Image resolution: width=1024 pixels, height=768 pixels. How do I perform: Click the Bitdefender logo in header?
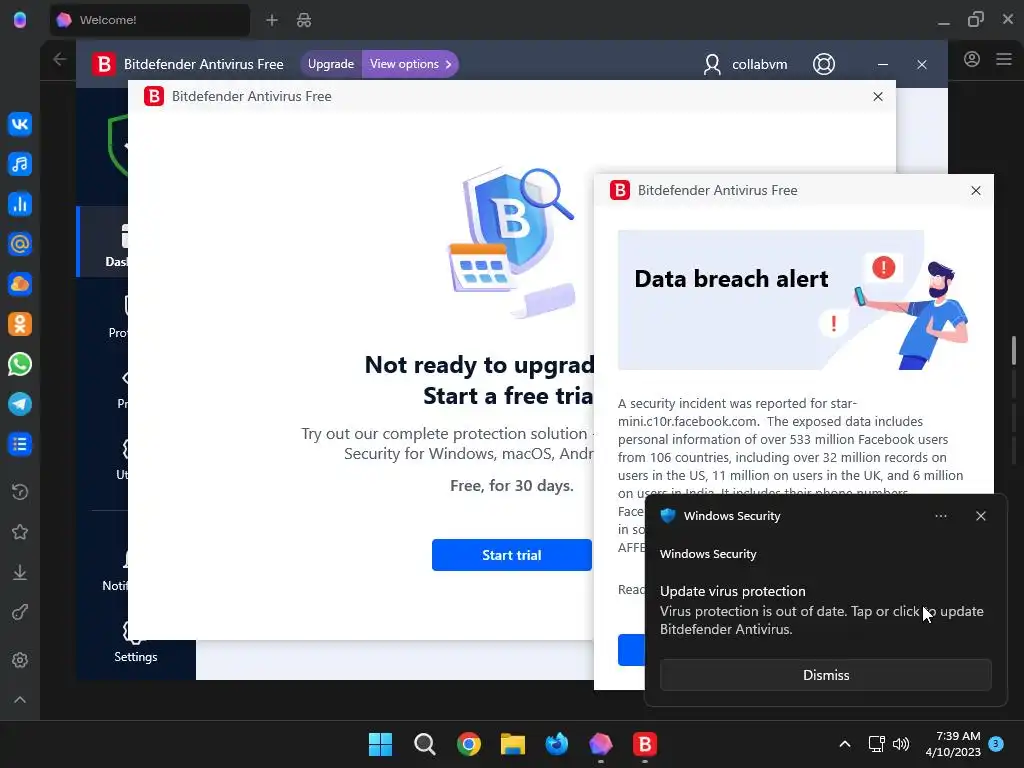[x=103, y=64]
